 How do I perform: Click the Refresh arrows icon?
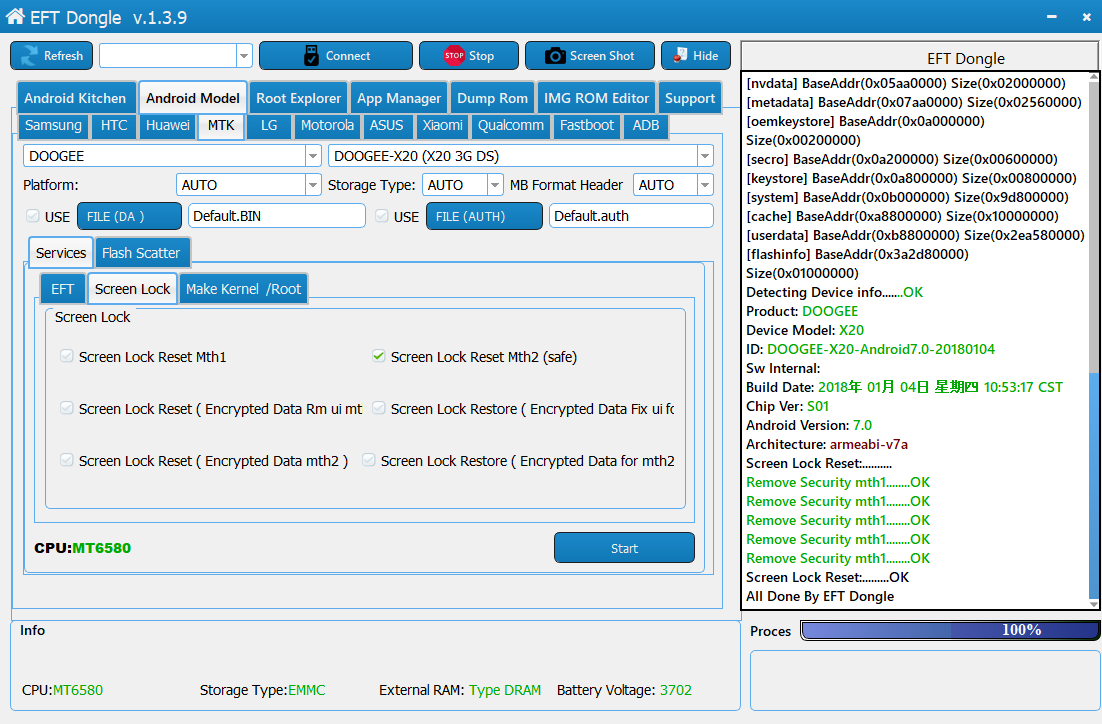point(30,56)
